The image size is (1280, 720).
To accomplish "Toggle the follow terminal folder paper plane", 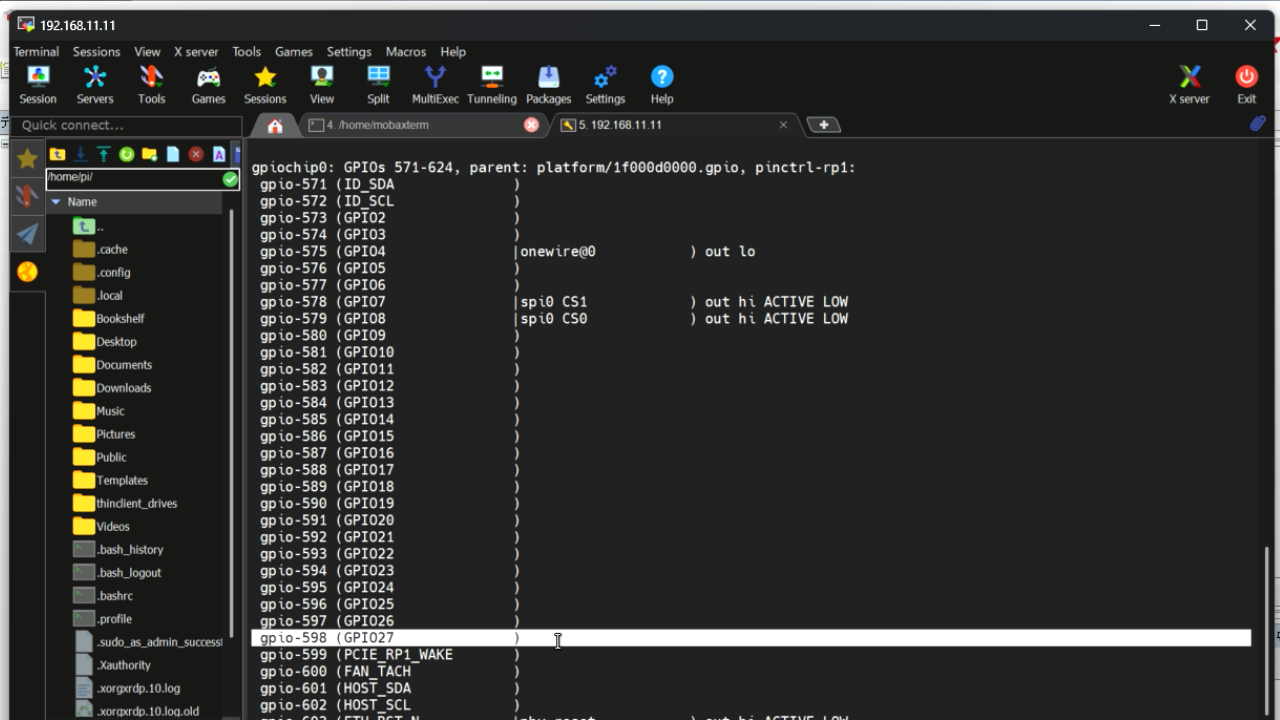I will [x=25, y=236].
